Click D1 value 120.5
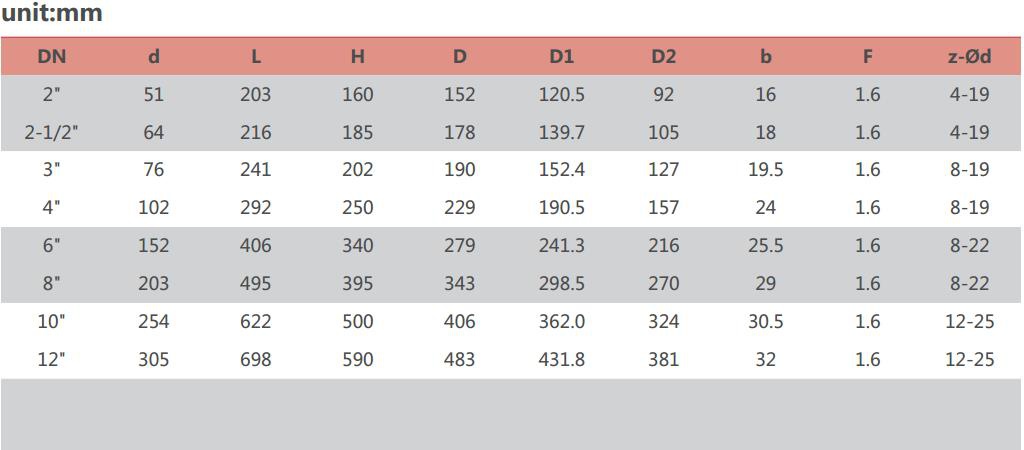 click(x=562, y=95)
